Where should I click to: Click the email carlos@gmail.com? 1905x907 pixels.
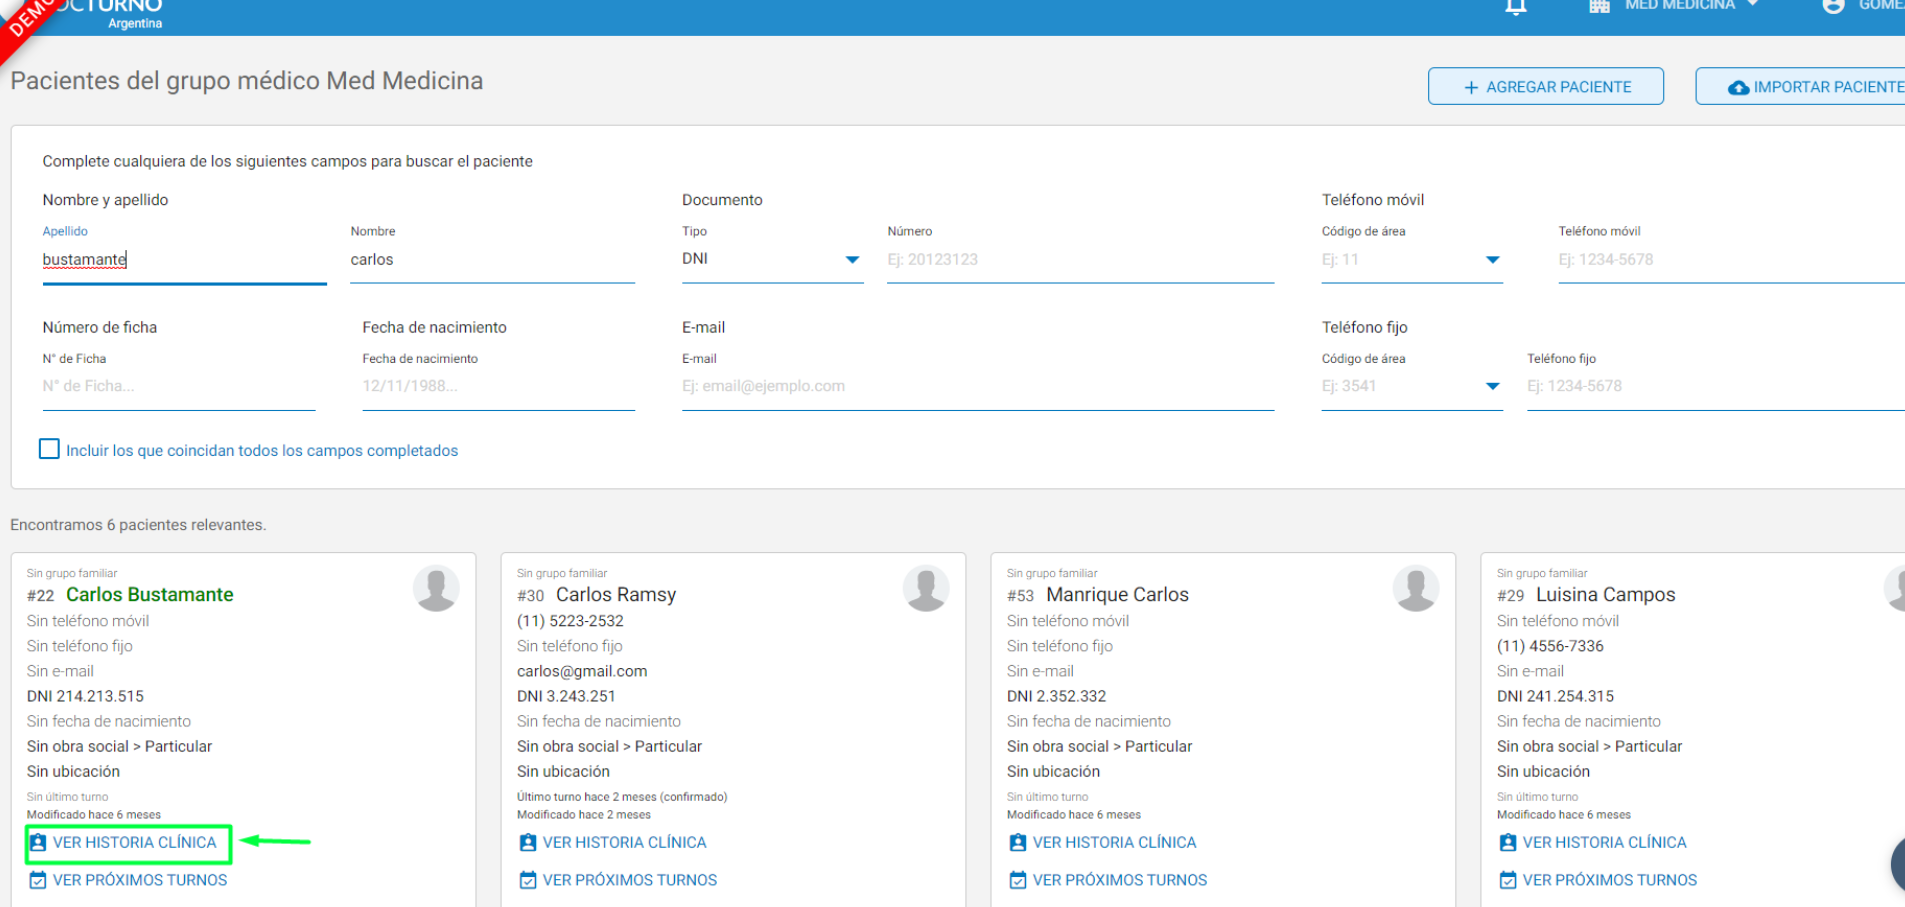582,671
